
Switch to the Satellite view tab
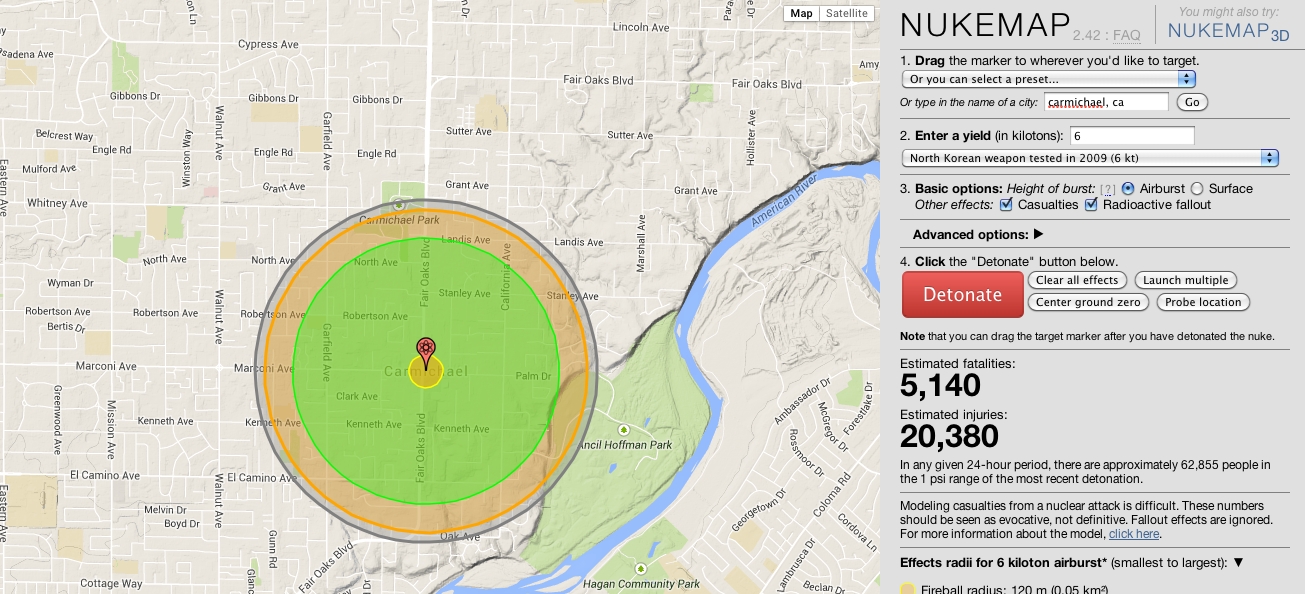846,13
